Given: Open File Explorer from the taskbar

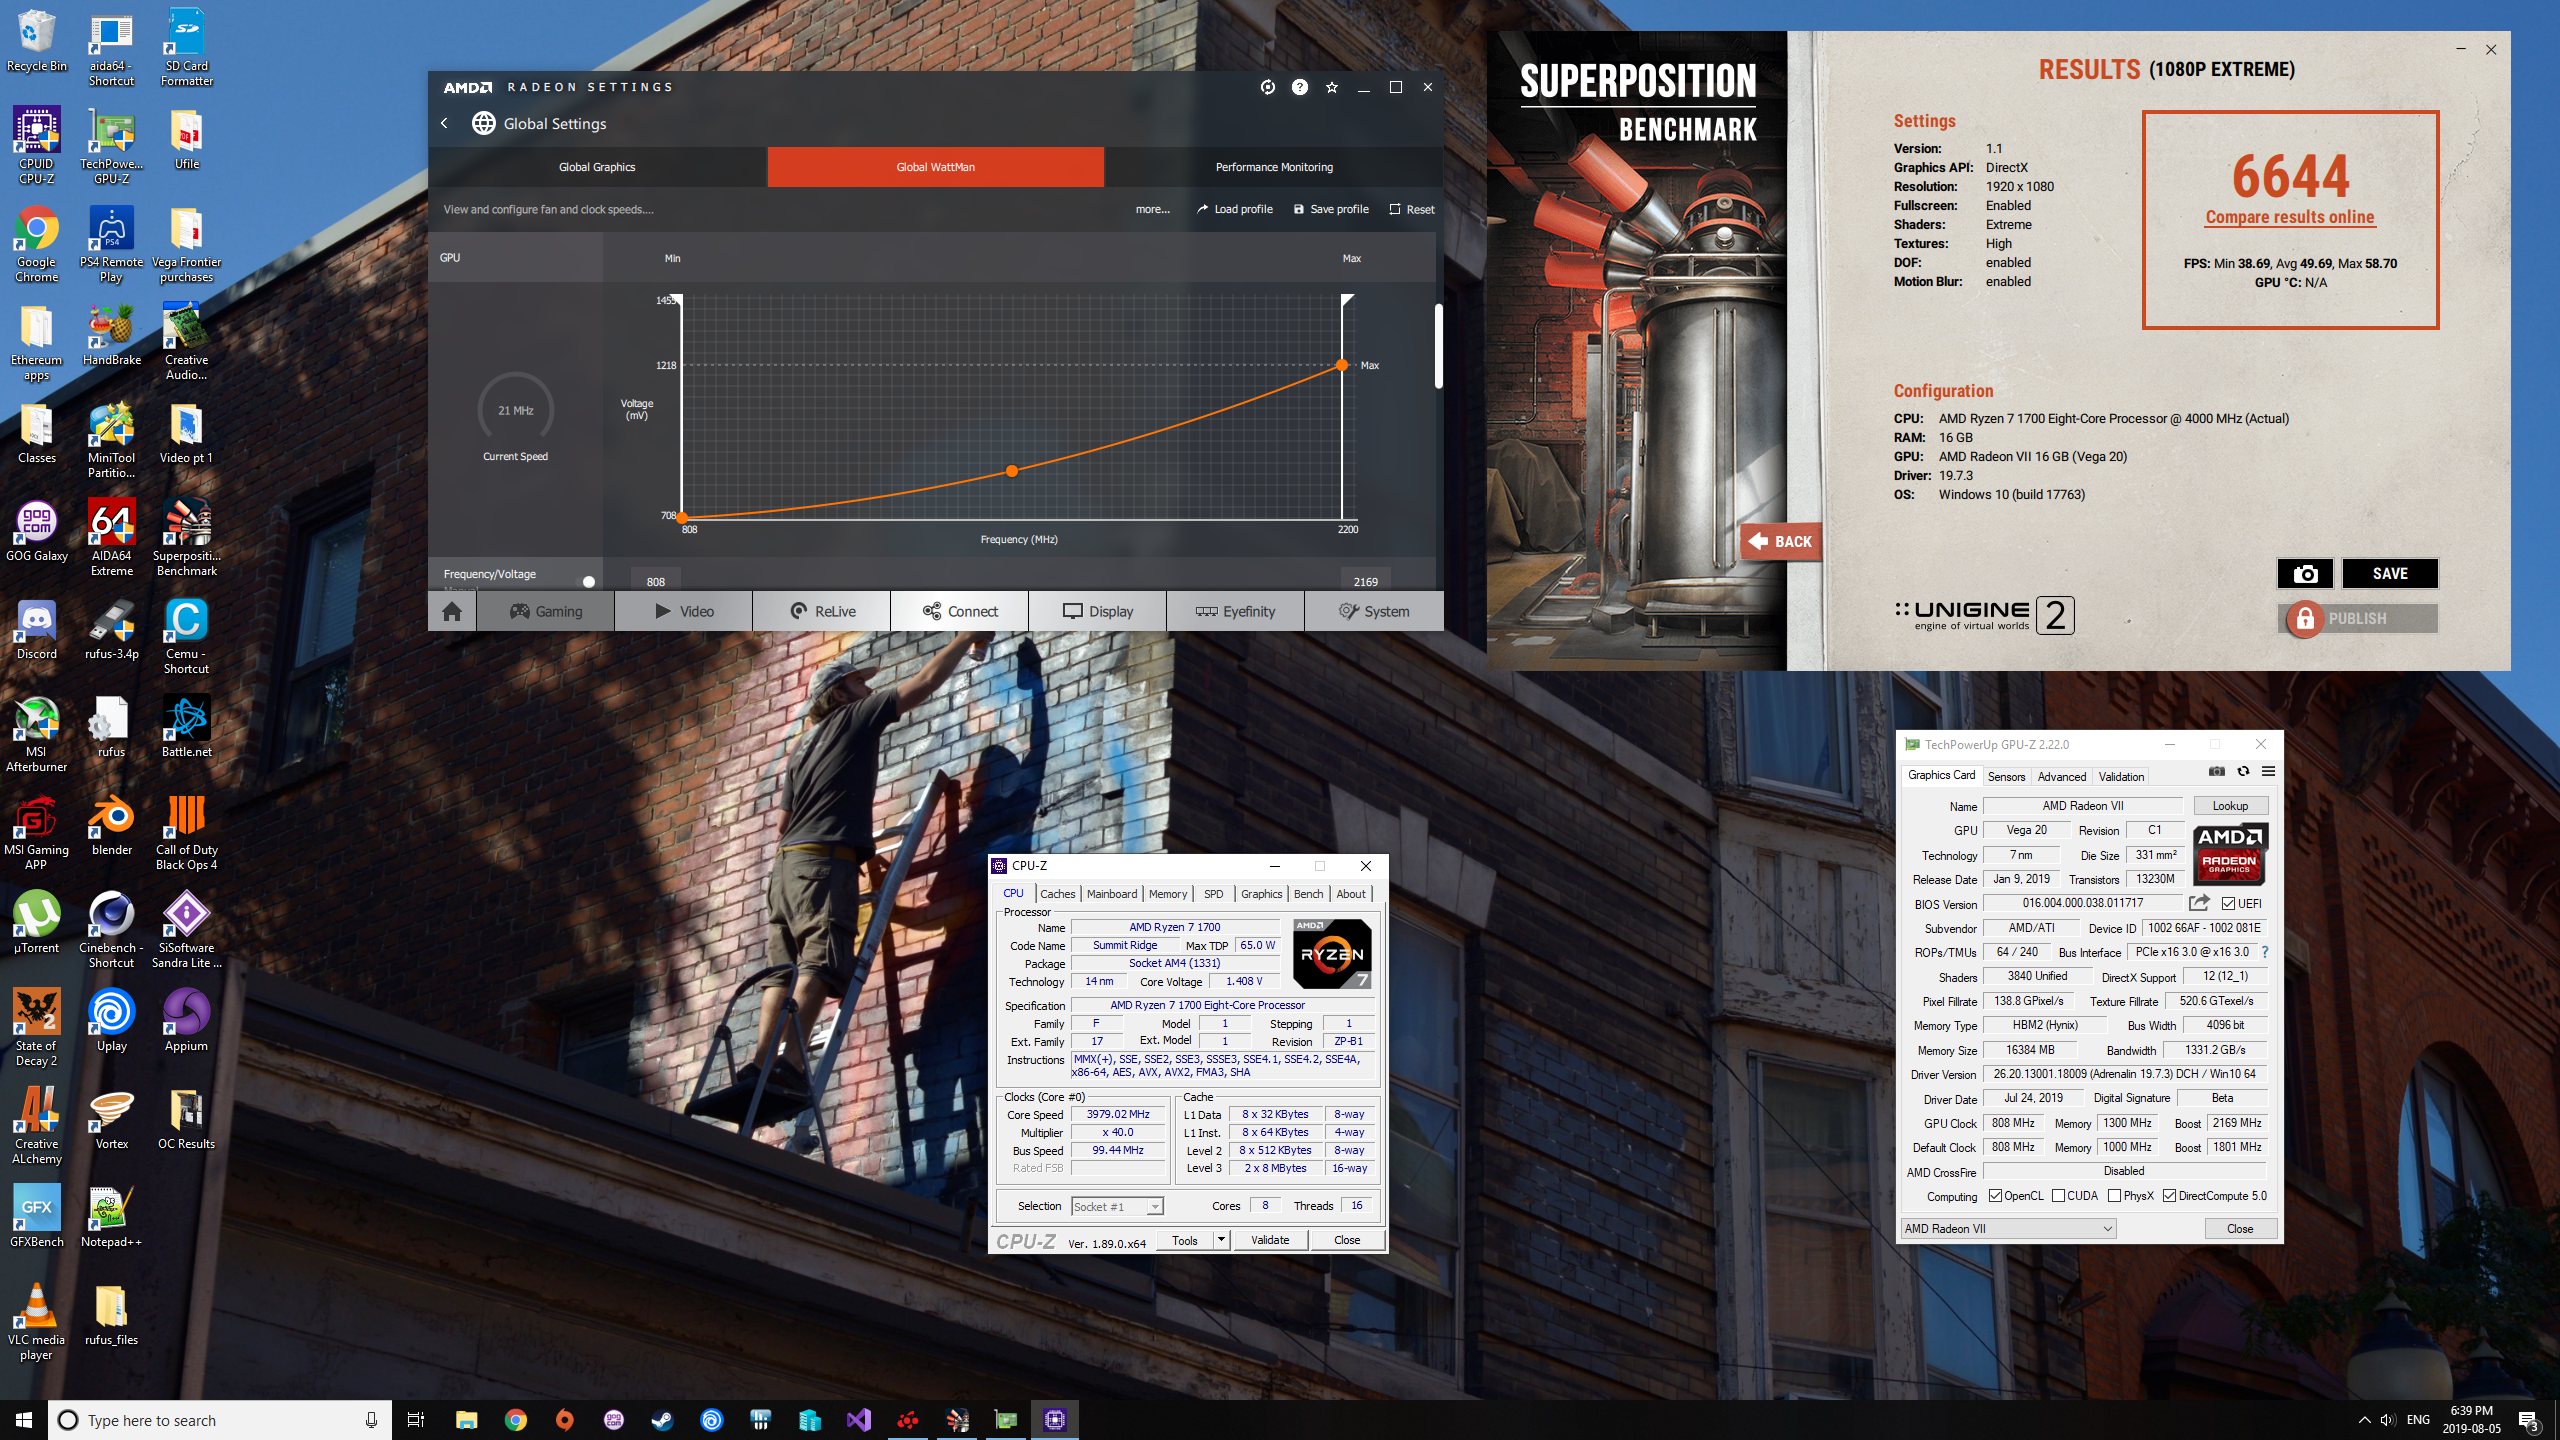Looking at the screenshot, I should tap(466, 1420).
